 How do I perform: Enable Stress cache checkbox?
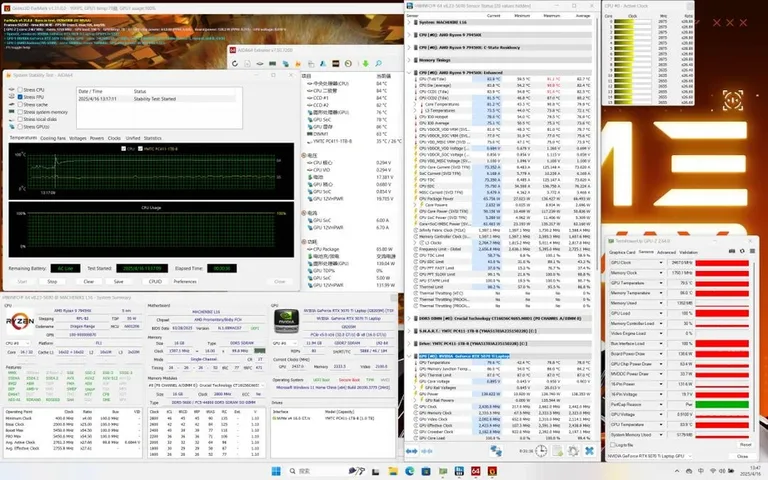[20, 104]
